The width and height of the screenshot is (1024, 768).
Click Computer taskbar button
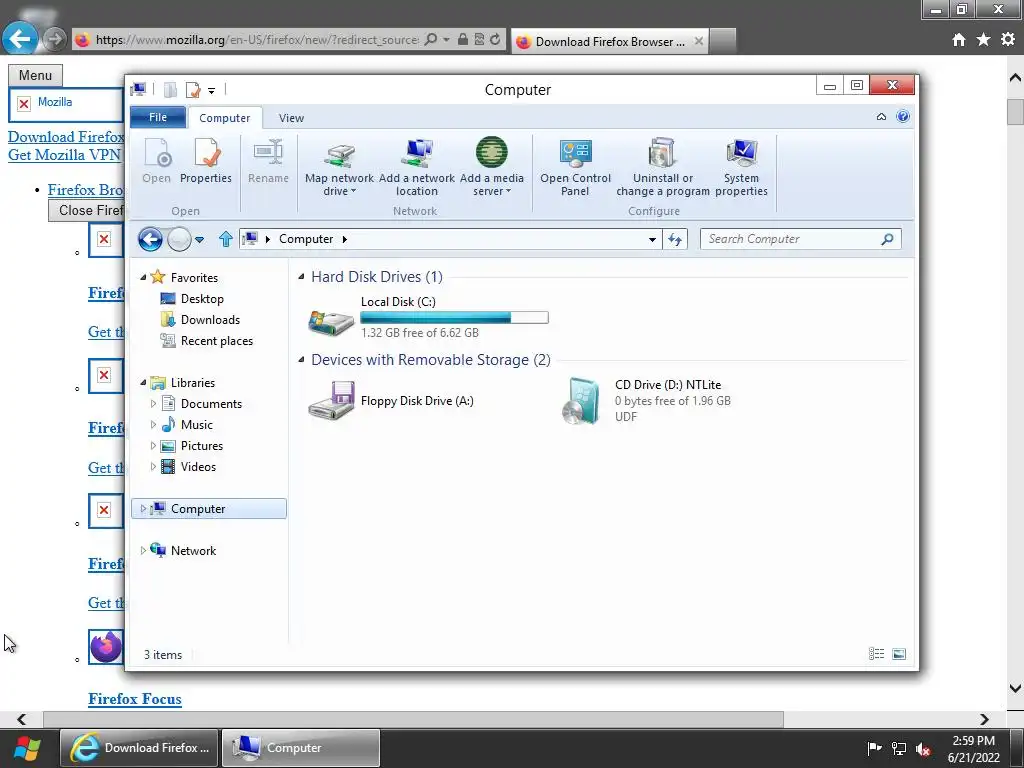[x=300, y=748]
